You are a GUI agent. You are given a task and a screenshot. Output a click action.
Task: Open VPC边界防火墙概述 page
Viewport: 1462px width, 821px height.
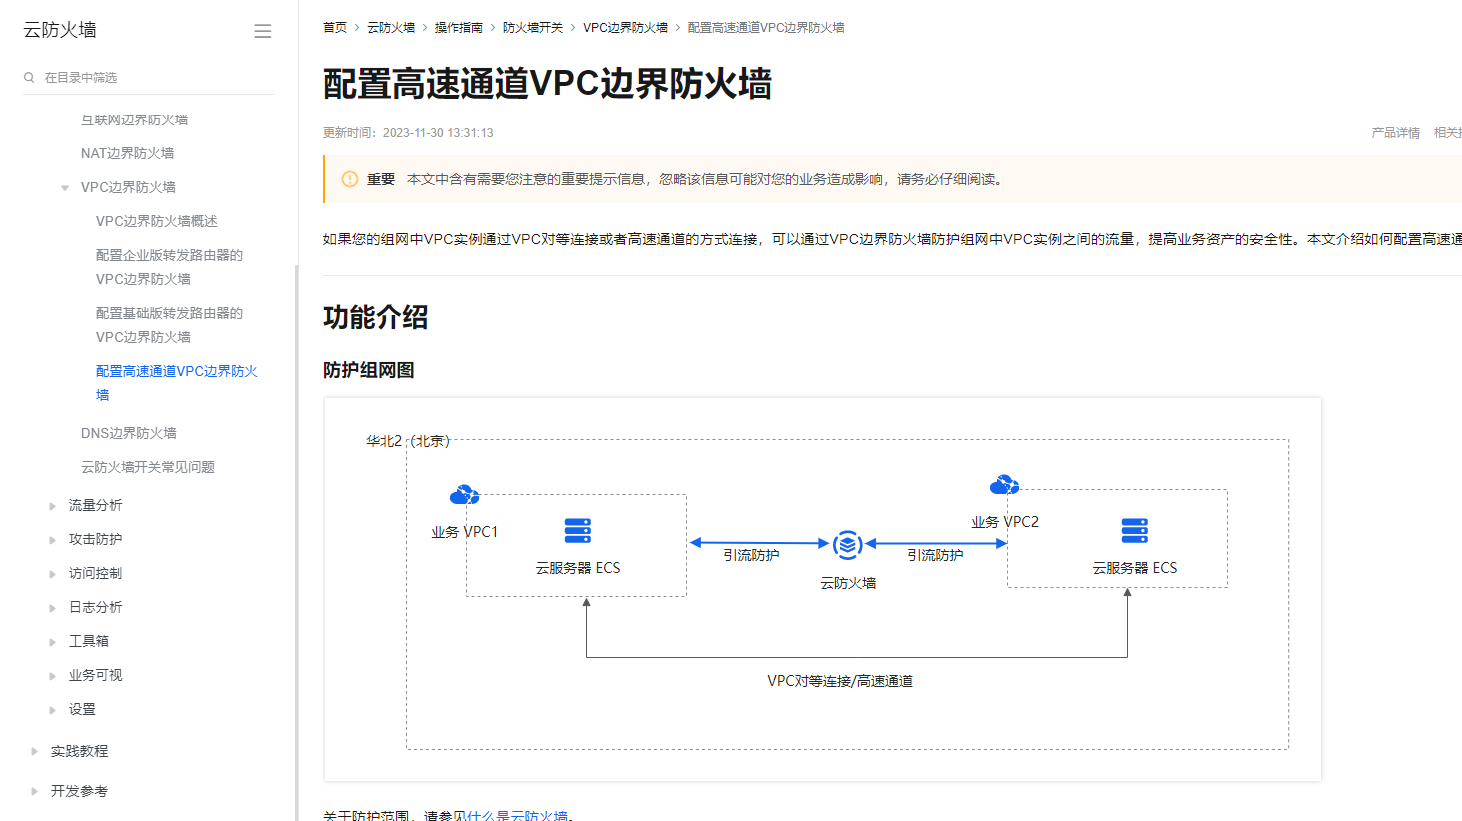156,221
